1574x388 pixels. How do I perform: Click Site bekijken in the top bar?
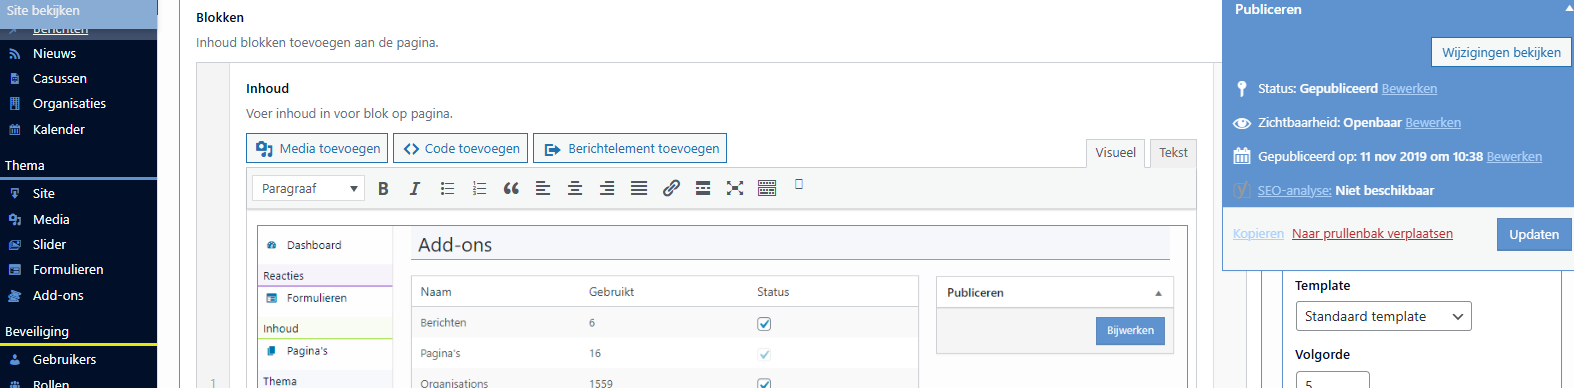point(43,10)
